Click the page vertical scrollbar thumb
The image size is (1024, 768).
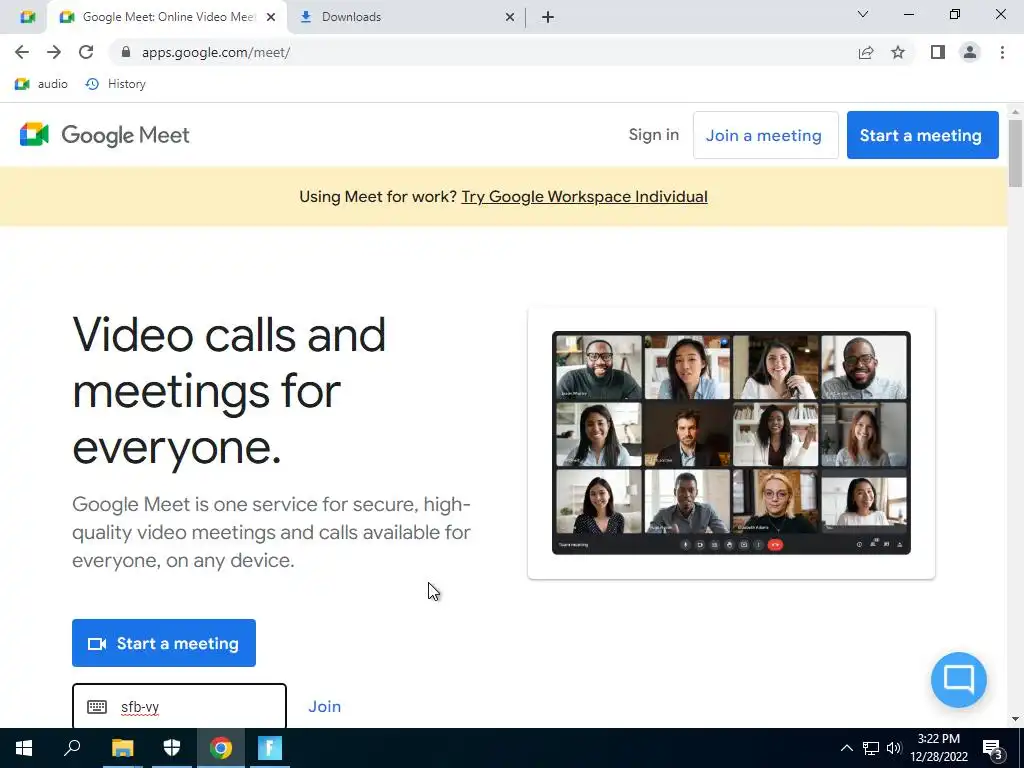point(1015,152)
